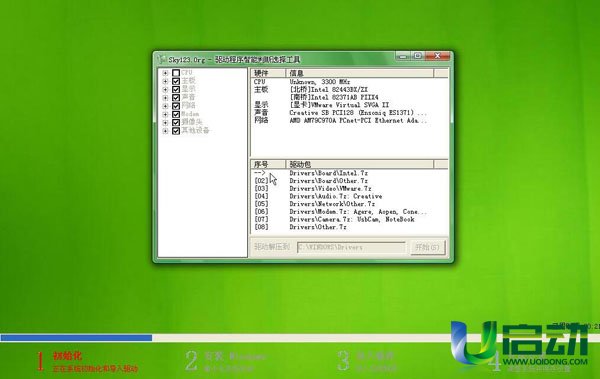Screen dimensions: 600x379
Task: Click the step 3 number icon
Action: point(343,361)
